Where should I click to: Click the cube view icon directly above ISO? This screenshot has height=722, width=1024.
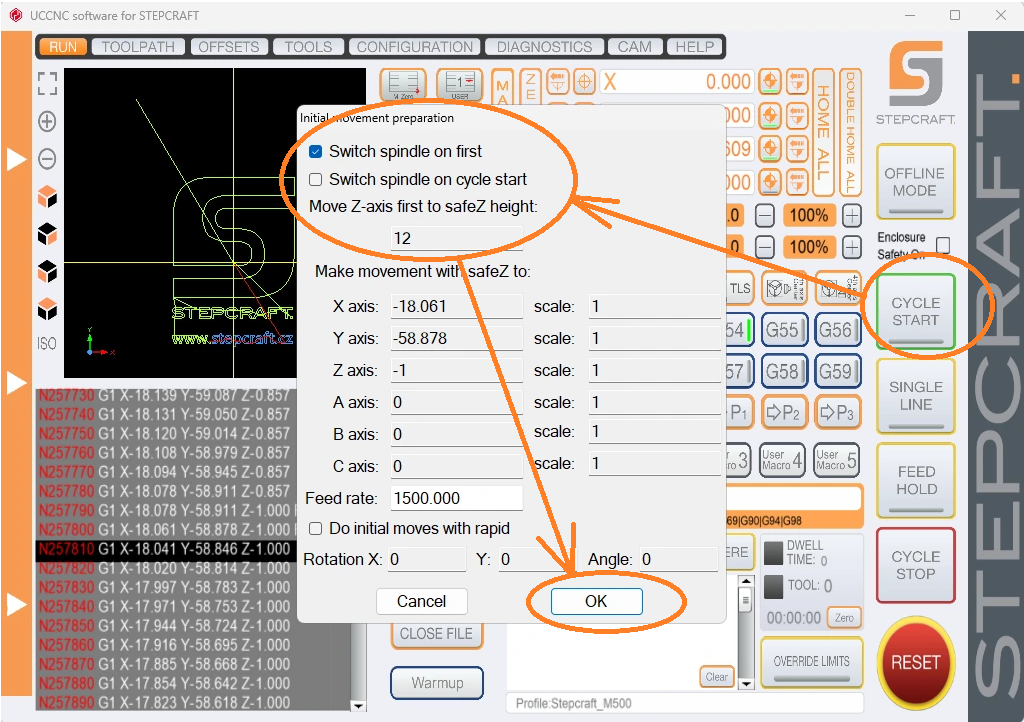click(x=47, y=309)
